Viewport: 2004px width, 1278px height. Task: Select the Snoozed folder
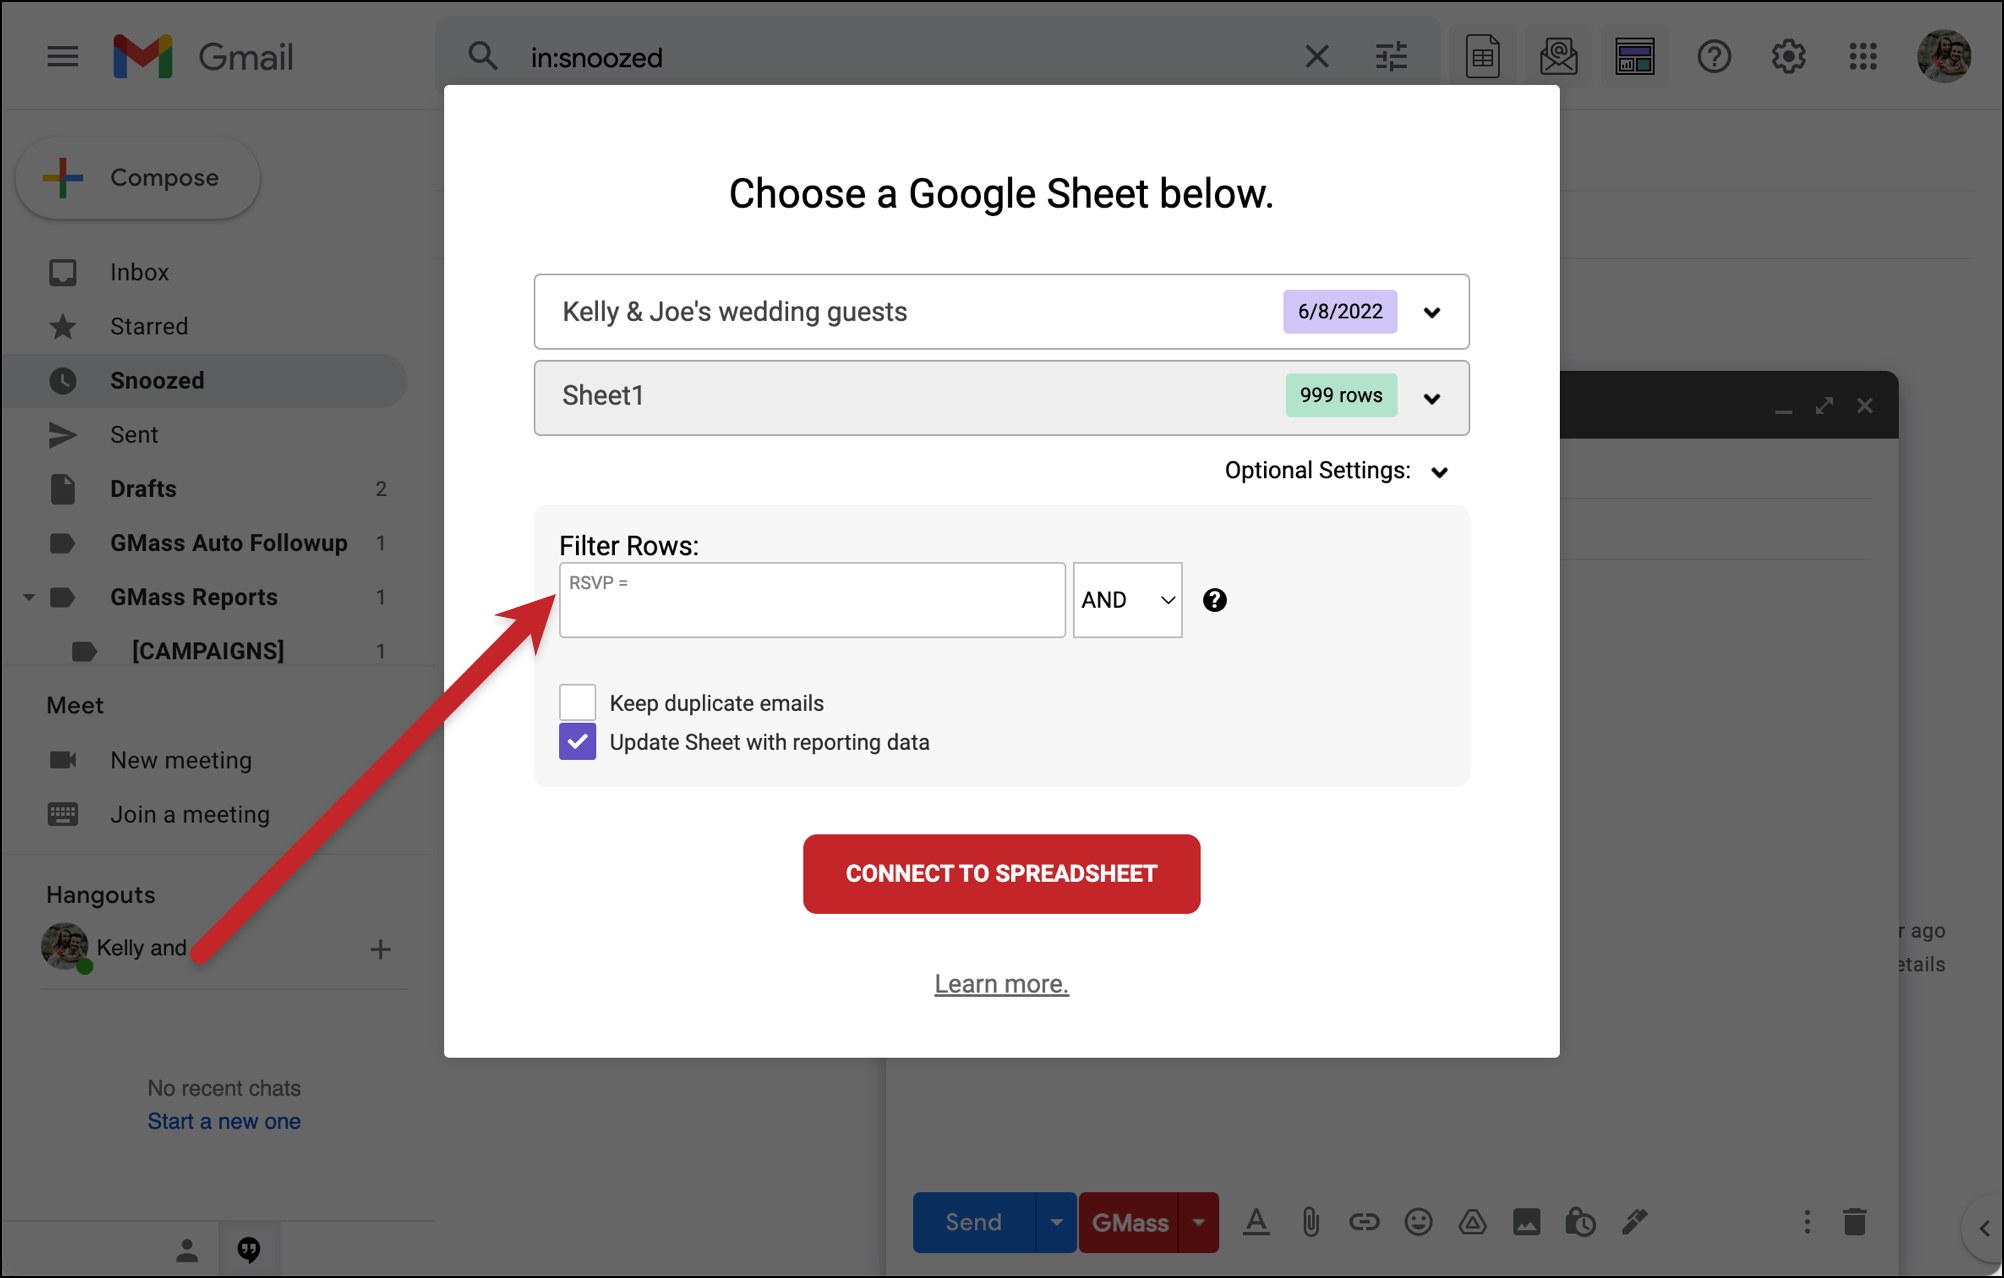click(205, 380)
